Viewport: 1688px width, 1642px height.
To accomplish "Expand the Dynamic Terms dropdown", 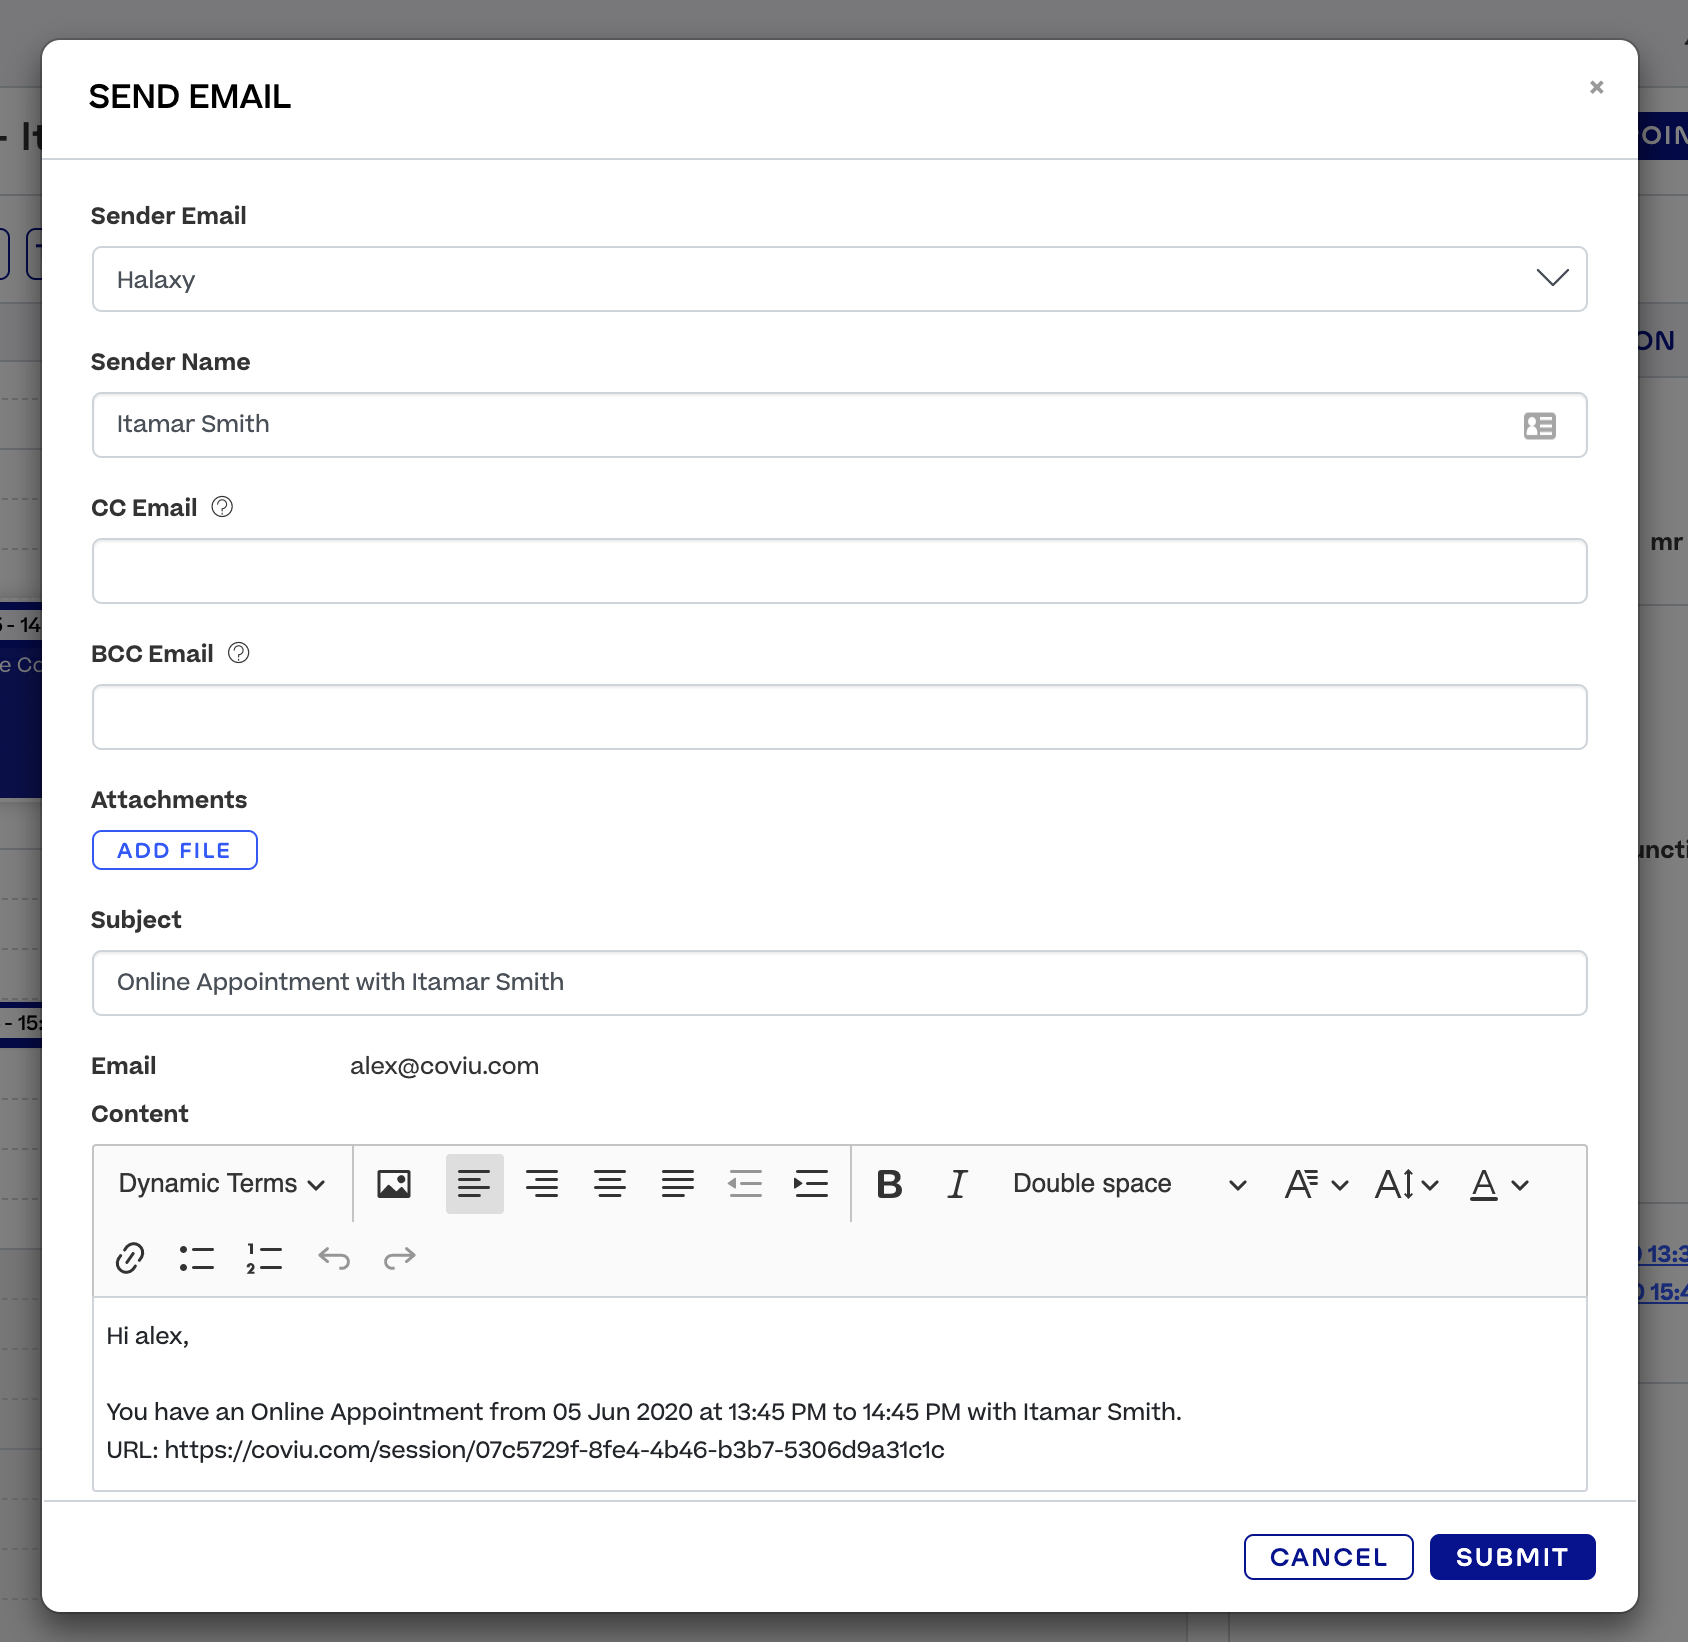I will click(220, 1184).
